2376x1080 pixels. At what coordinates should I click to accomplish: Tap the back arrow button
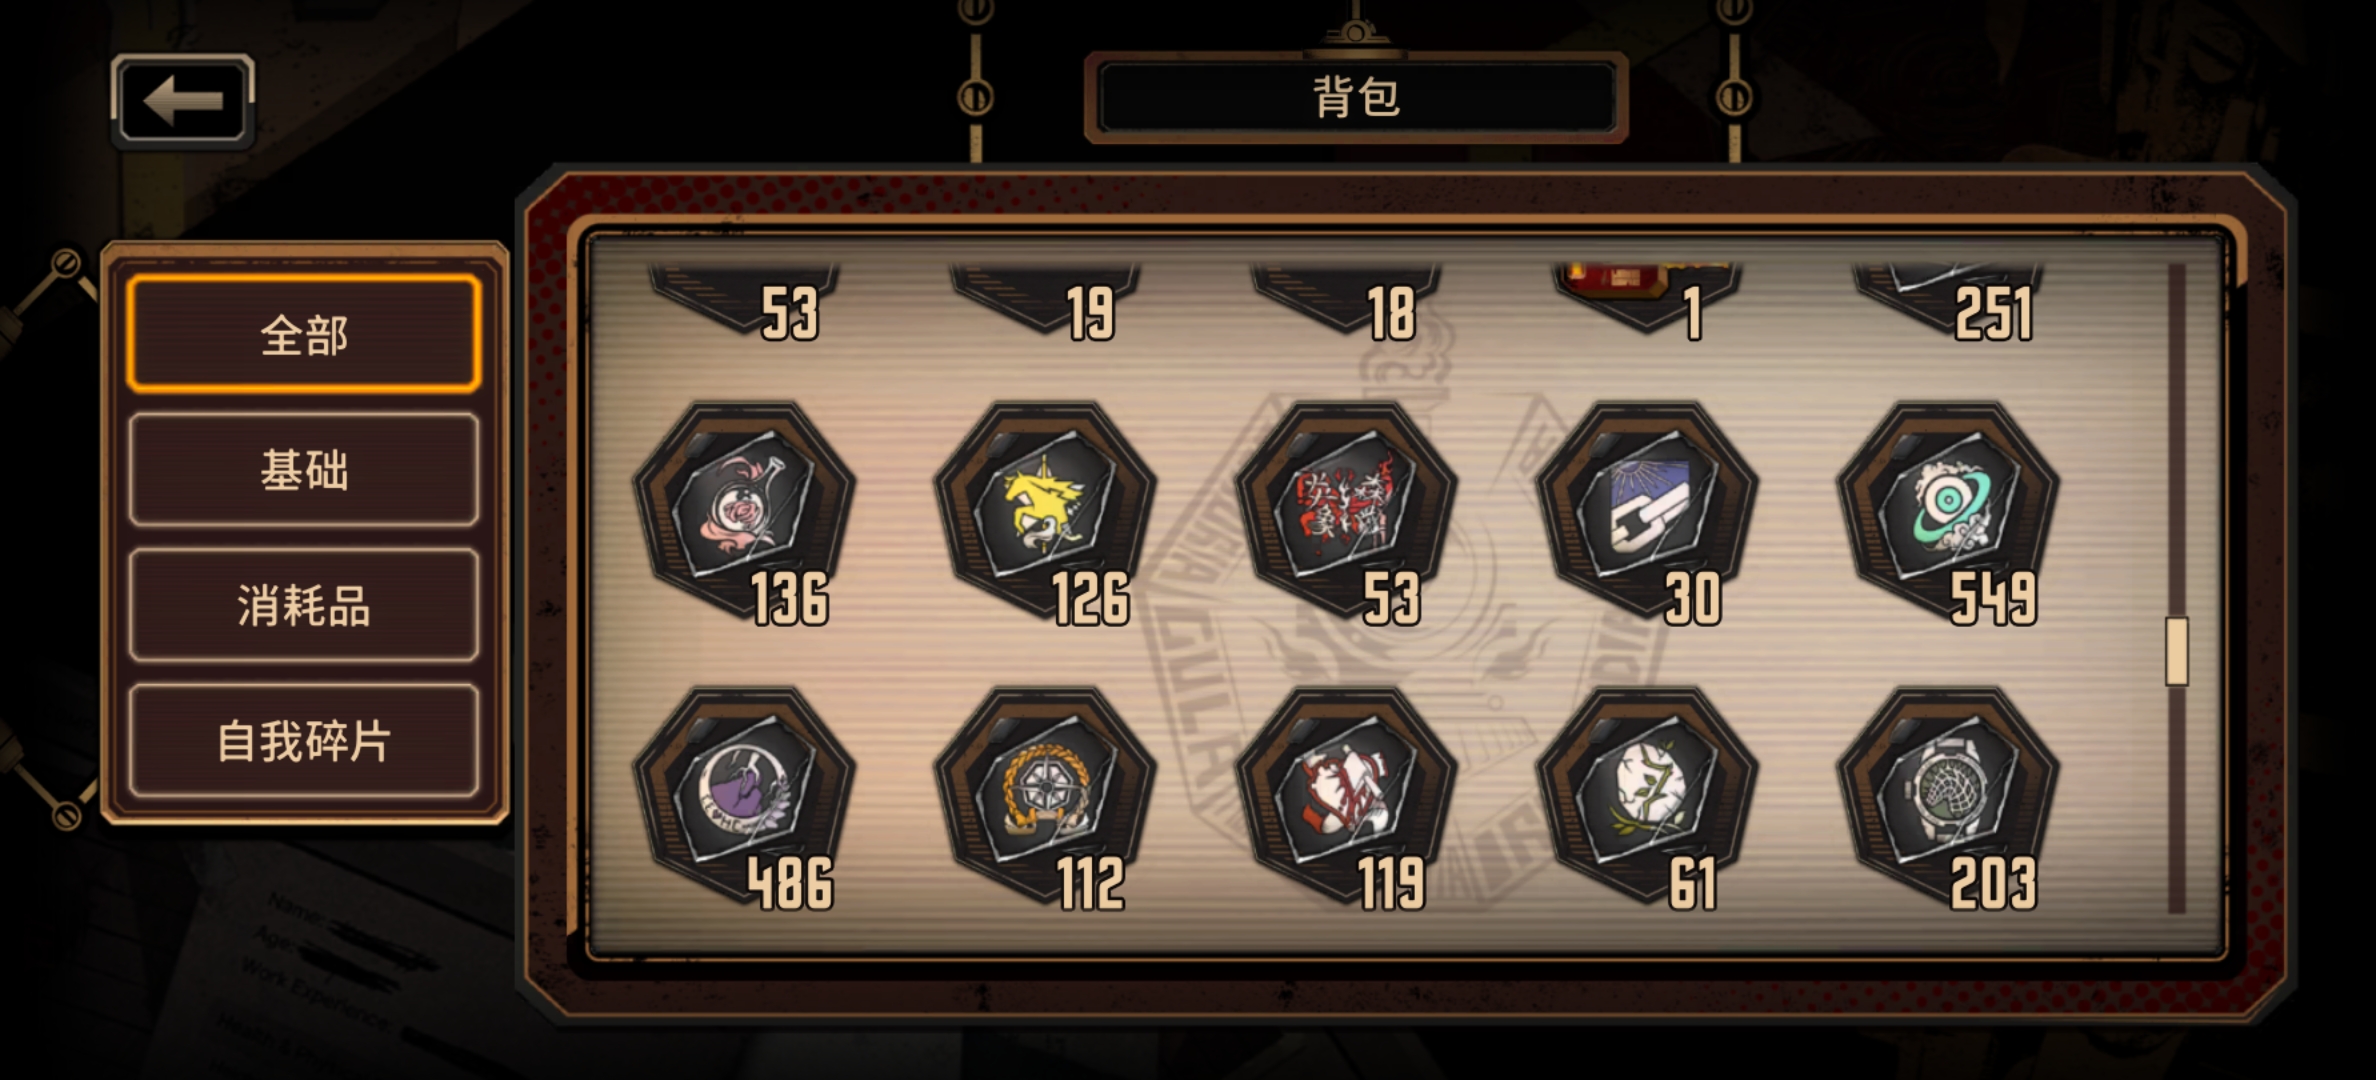click(x=183, y=100)
